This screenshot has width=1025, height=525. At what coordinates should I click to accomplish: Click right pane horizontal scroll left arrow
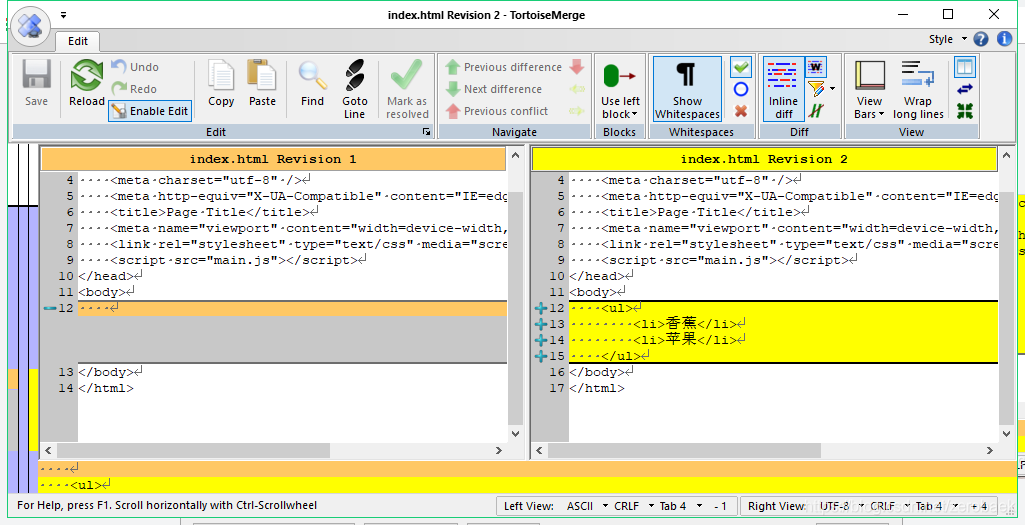click(x=539, y=450)
